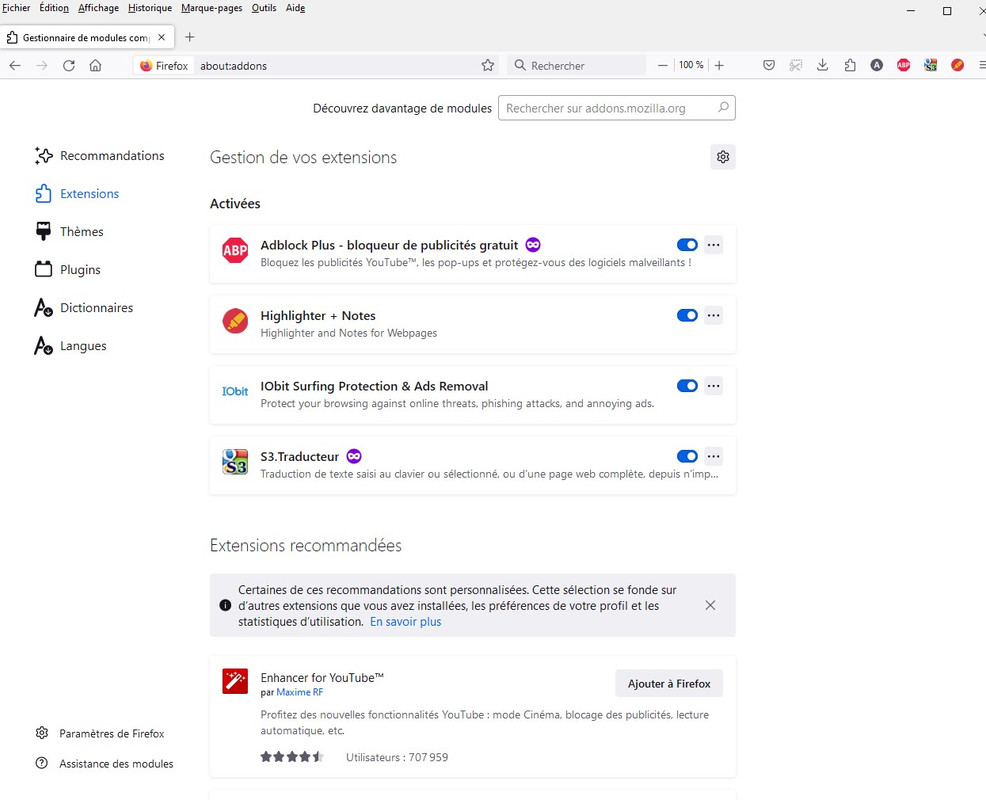
Task: Click the IObit extension logo
Action: (235, 391)
